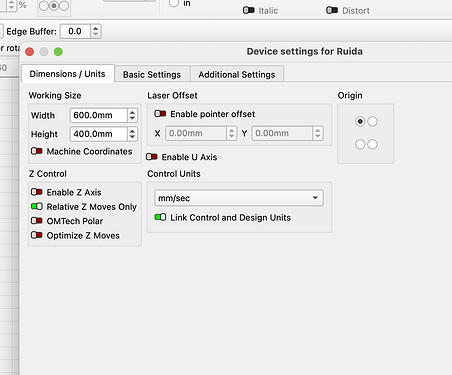This screenshot has height=375, width=452.
Task: Select the bottom-right origin radio button
Action: tap(372, 144)
